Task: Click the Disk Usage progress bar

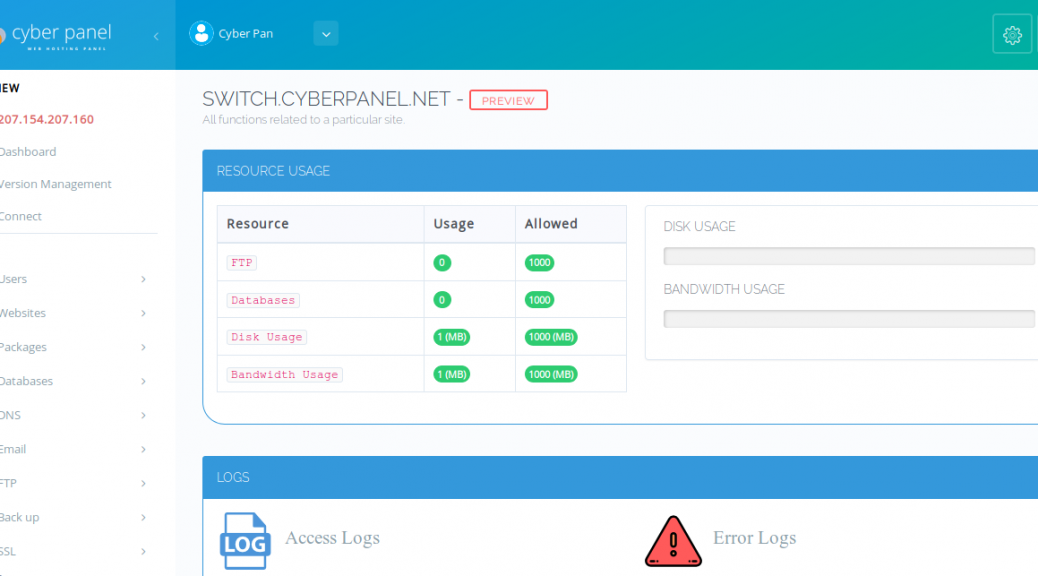Action: (x=849, y=255)
